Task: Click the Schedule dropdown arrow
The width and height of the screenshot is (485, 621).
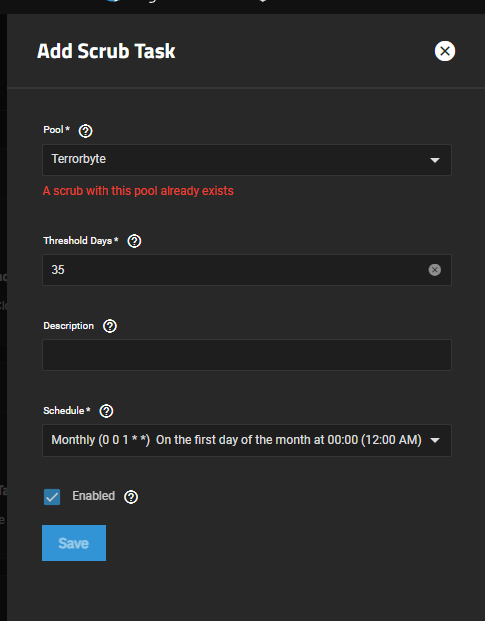Action: pyautogui.click(x=435, y=440)
